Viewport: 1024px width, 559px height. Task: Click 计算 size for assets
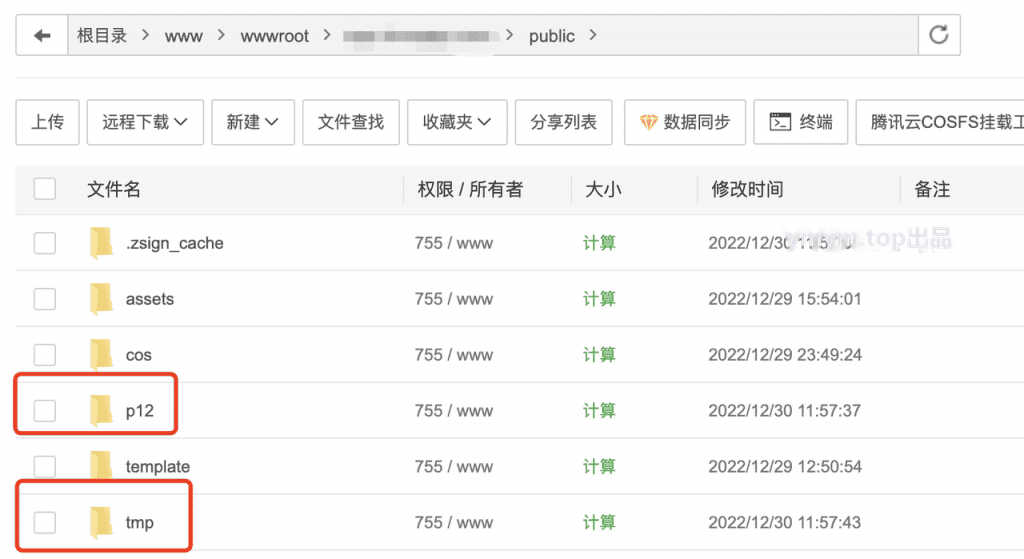pyautogui.click(x=600, y=299)
